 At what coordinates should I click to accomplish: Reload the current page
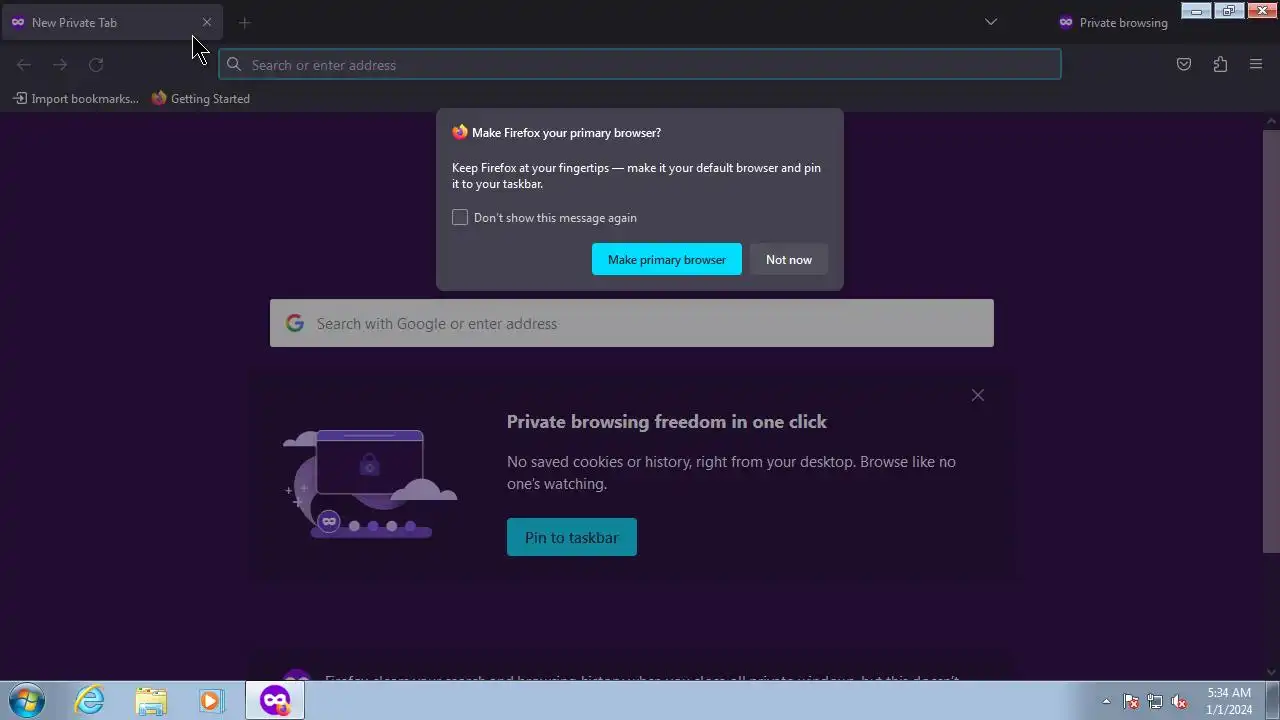point(96,65)
